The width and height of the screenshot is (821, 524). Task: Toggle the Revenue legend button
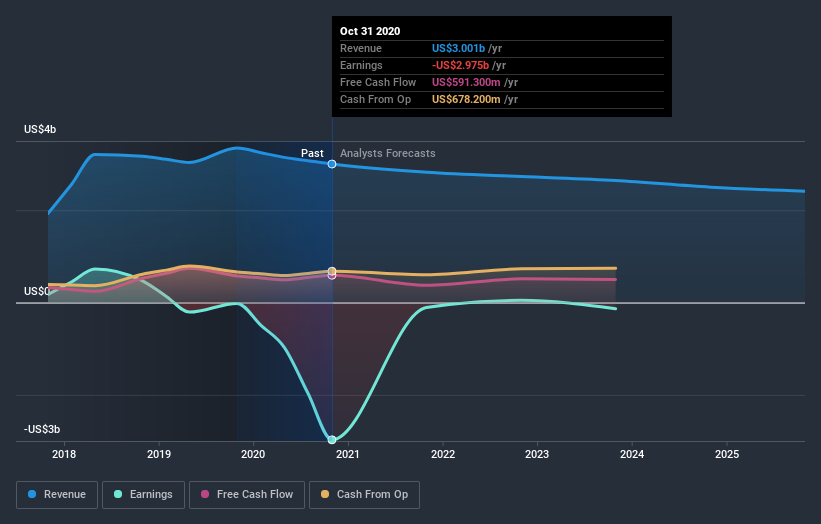(57, 495)
